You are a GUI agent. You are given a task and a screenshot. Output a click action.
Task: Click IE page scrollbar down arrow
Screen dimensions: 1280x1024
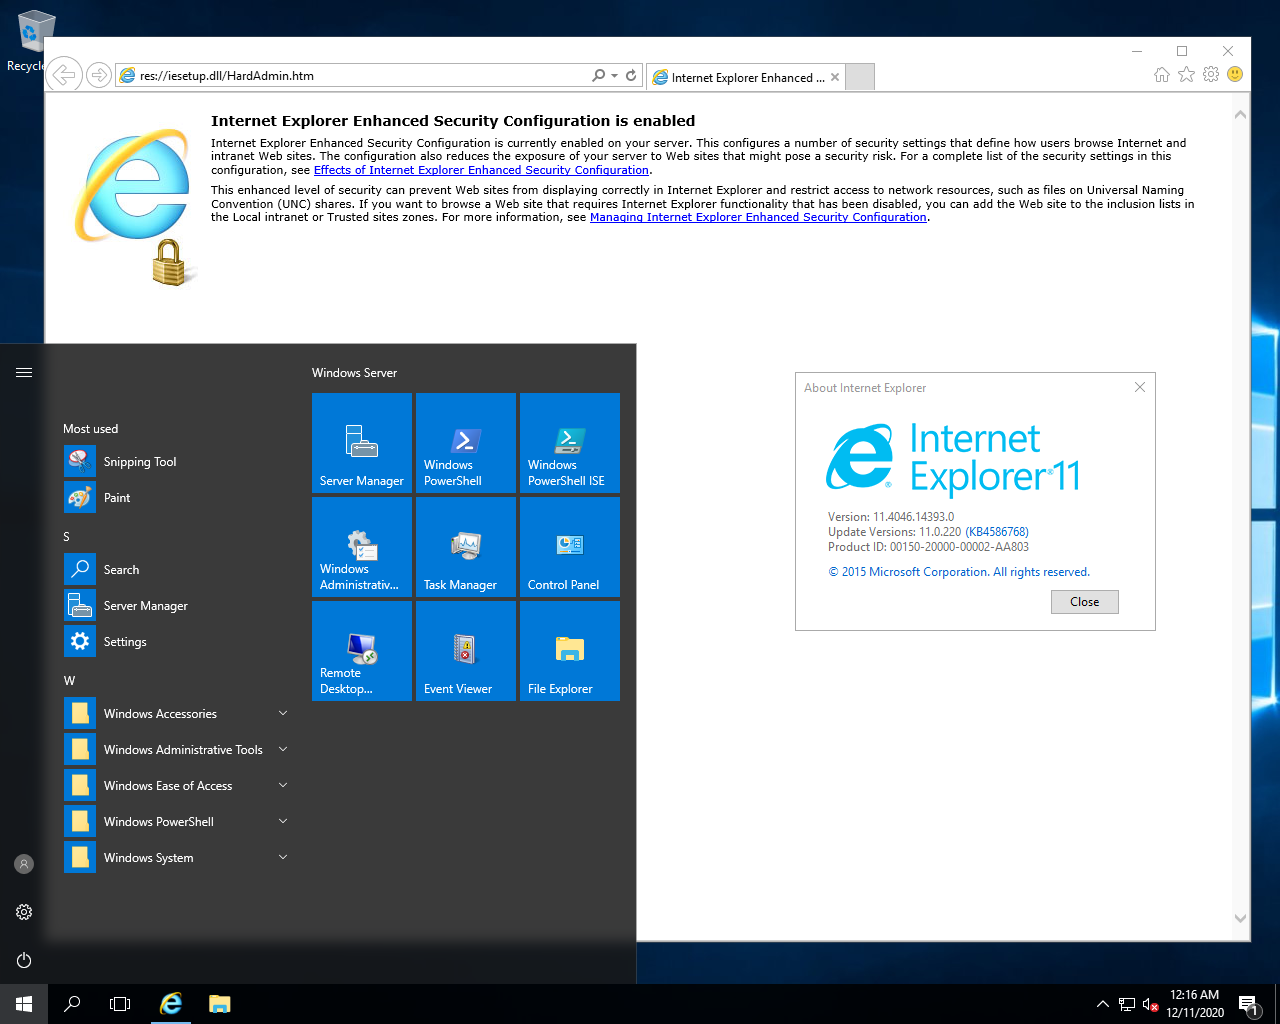coord(1240,918)
